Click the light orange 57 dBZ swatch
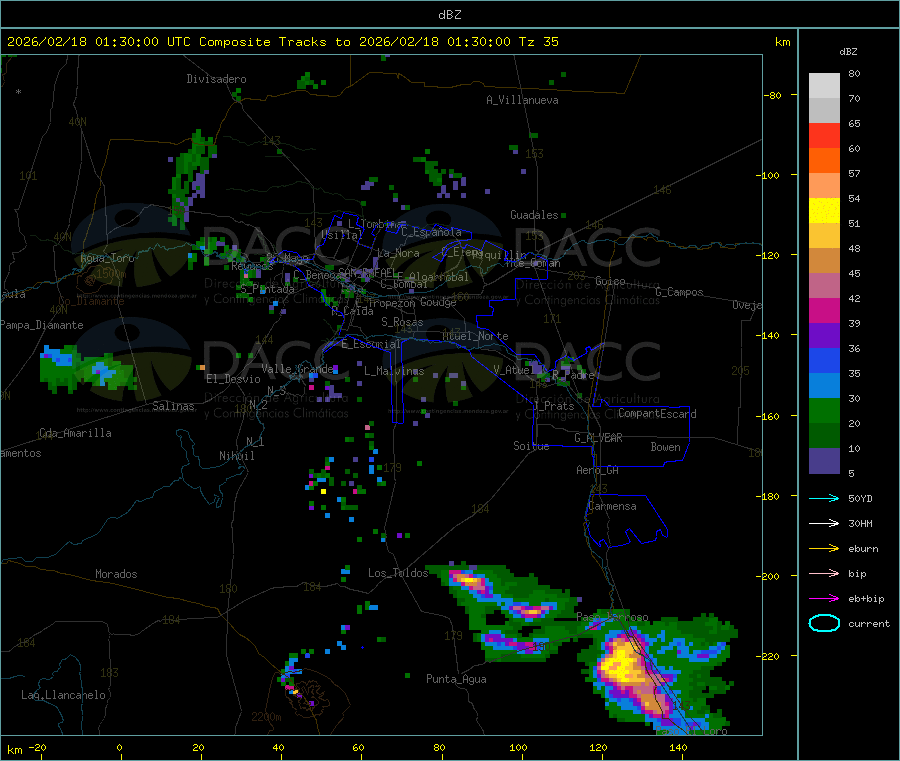 point(824,185)
